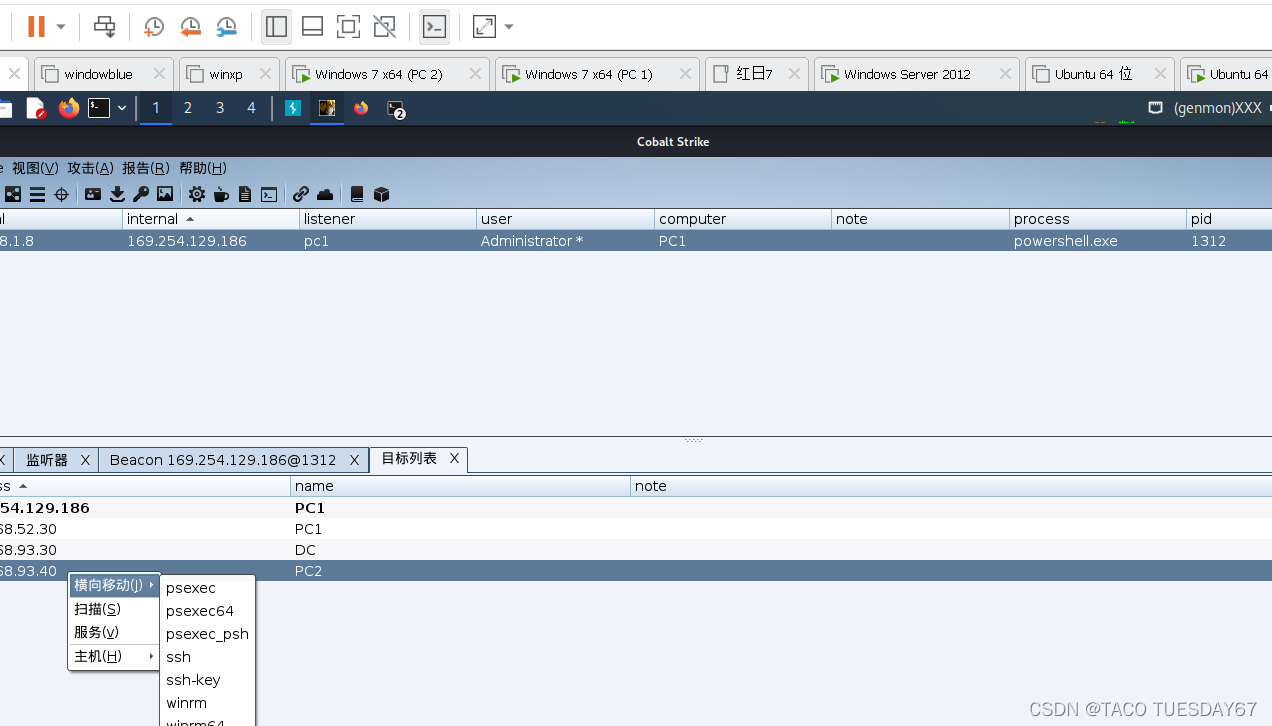Show the target view crosshair icon

tap(61, 194)
